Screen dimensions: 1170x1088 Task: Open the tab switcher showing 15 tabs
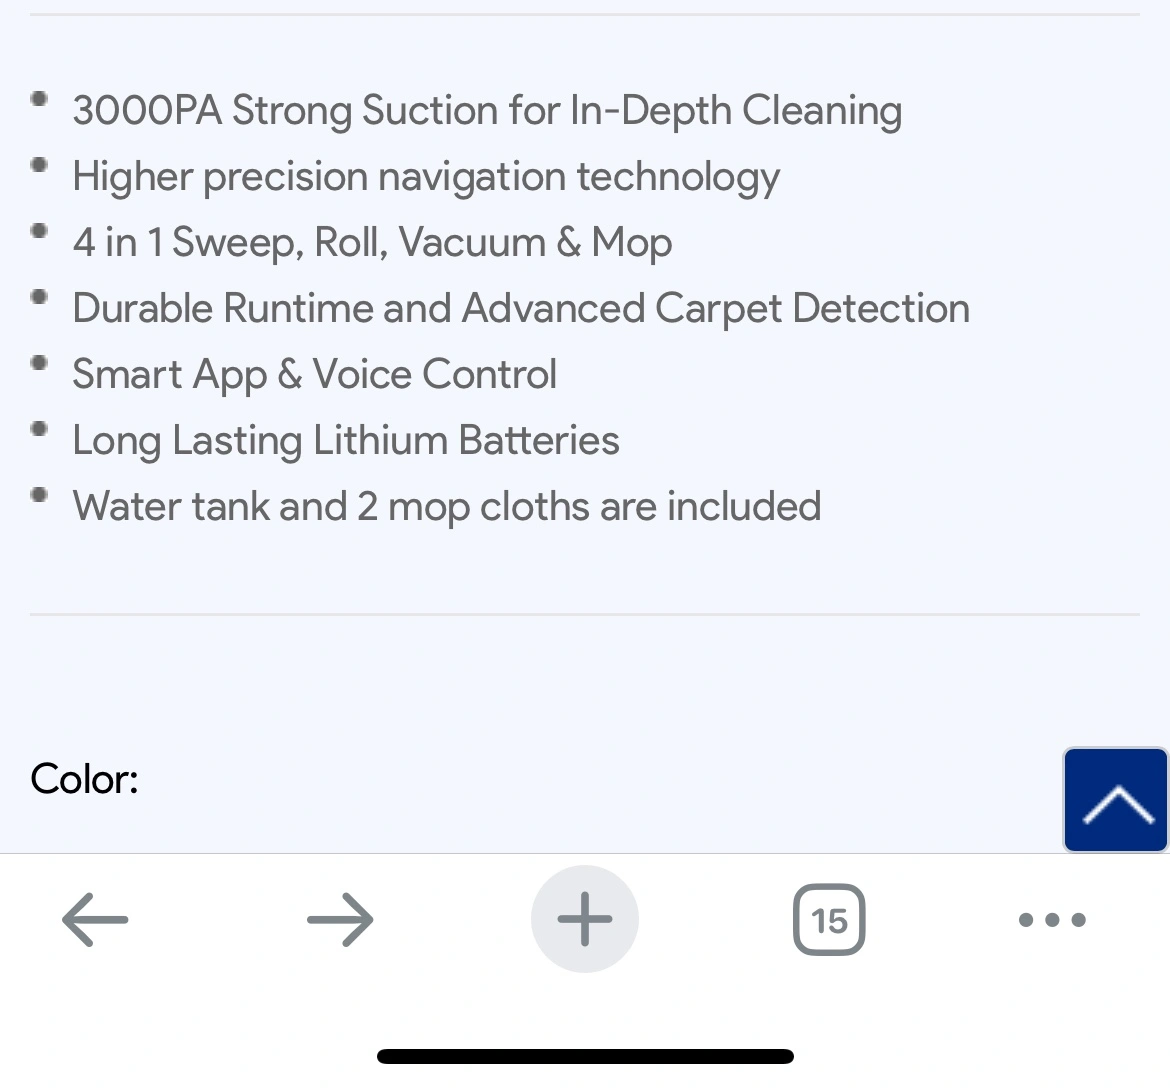[829, 919]
